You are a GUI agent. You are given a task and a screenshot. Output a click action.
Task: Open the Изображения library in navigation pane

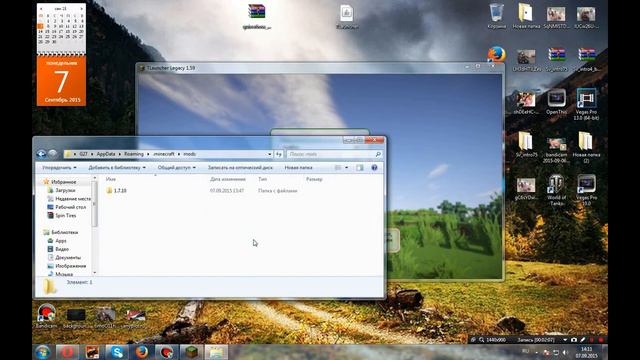point(67,266)
